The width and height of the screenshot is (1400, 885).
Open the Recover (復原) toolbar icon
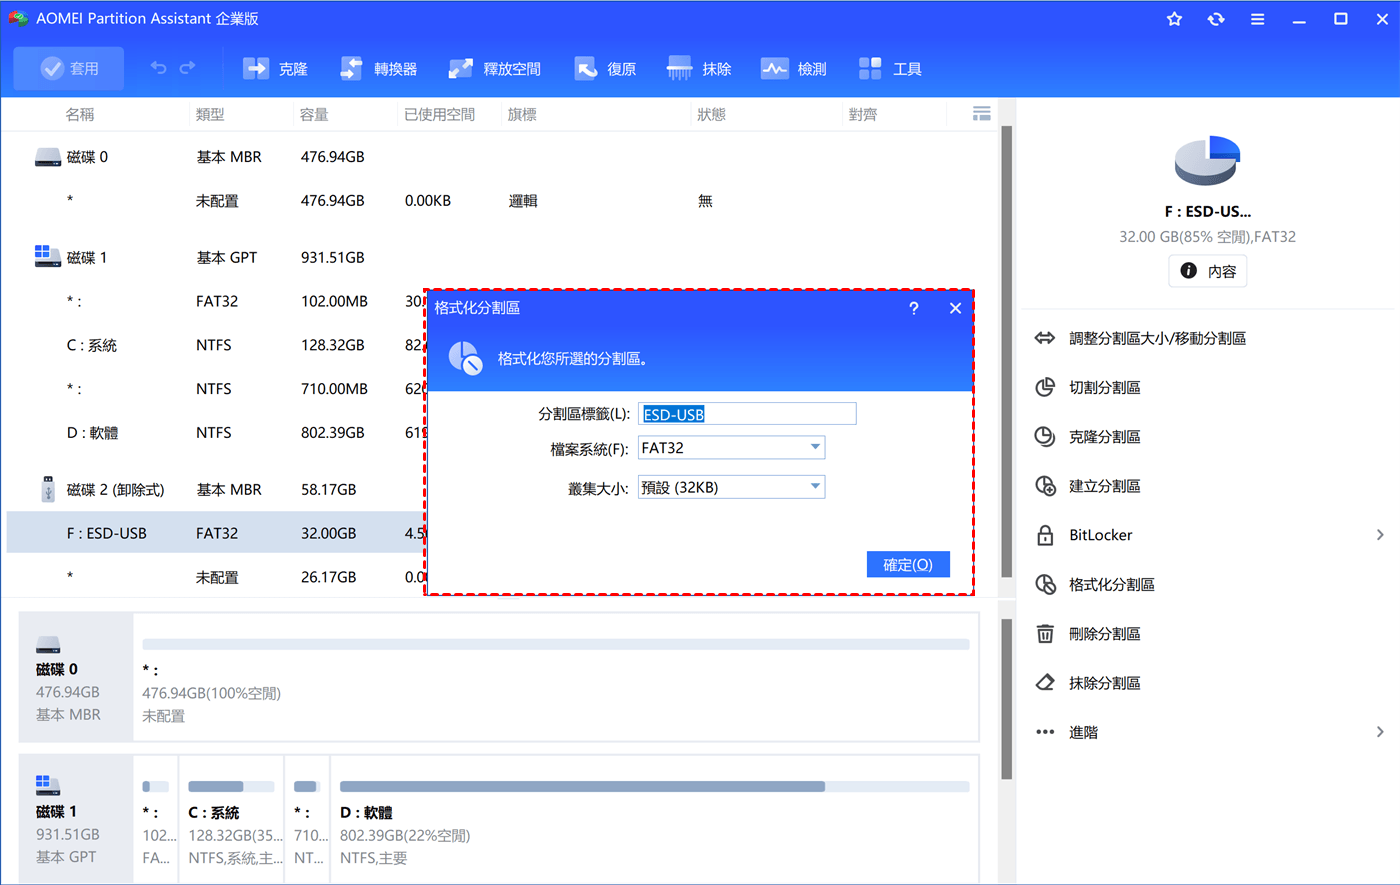(x=586, y=68)
